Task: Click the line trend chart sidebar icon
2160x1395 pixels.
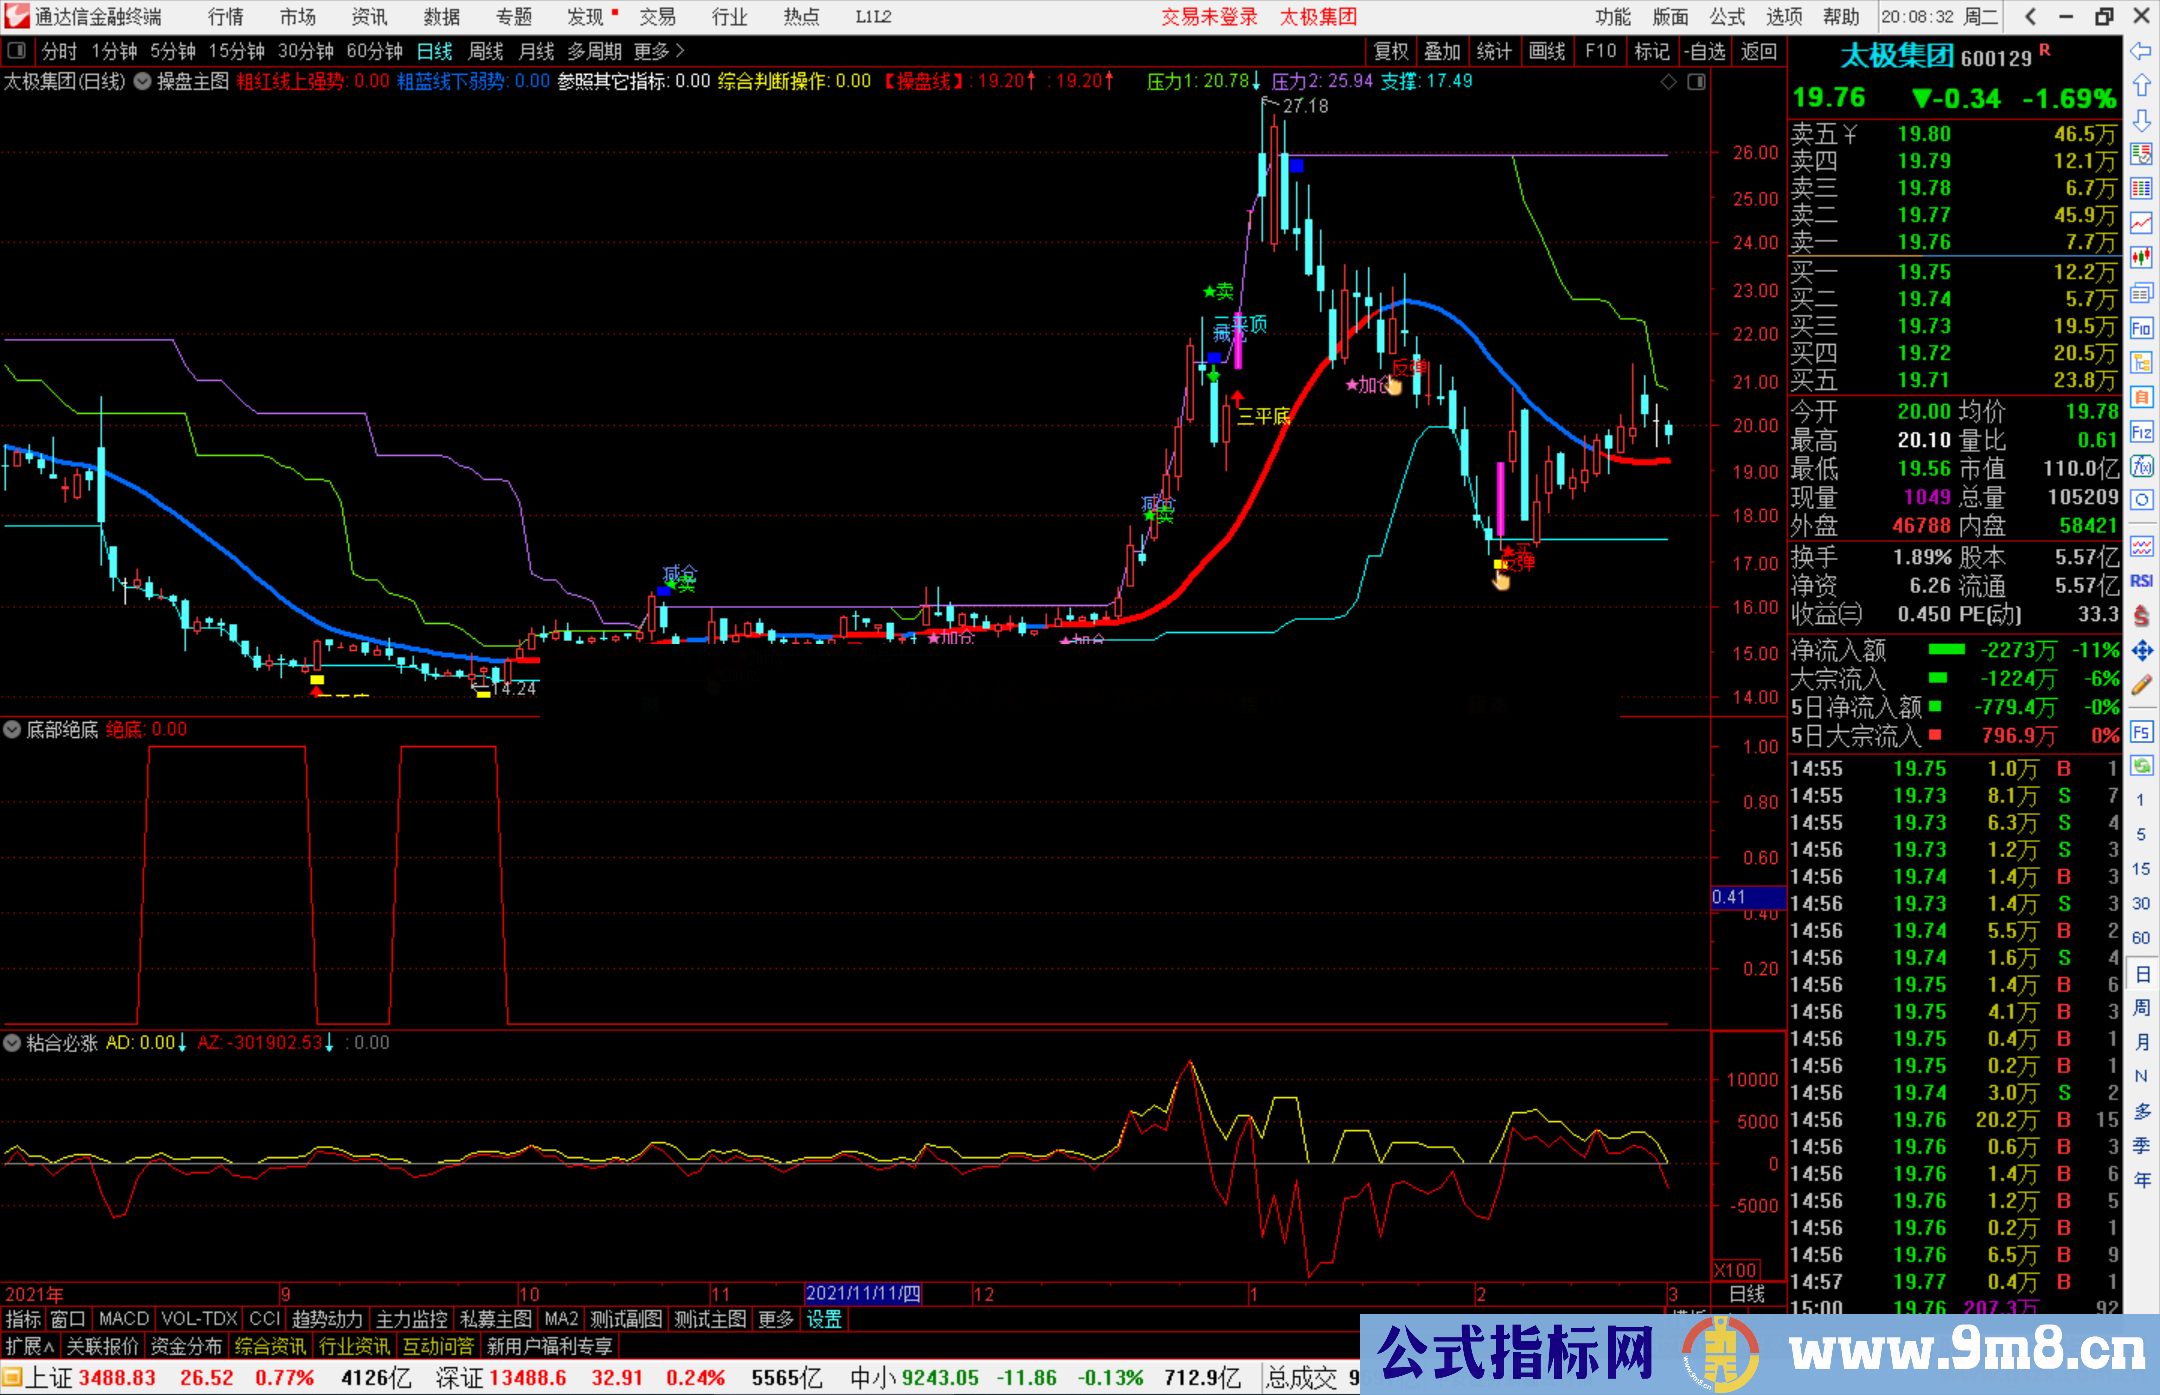Action: pos(2141,222)
